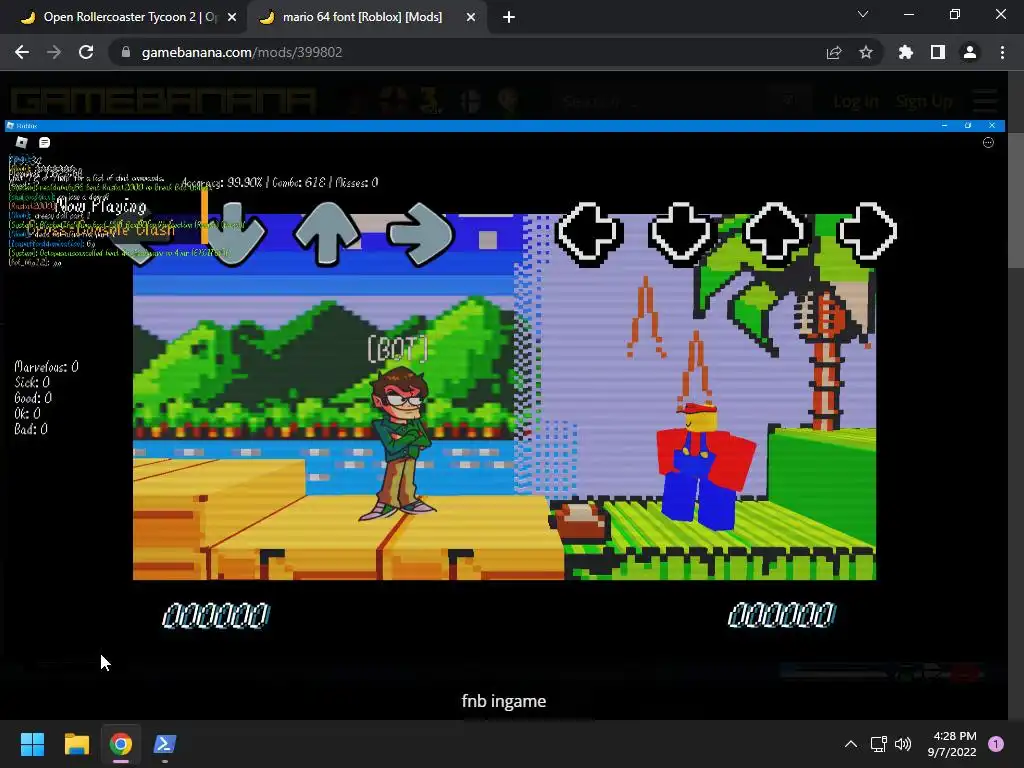The height and width of the screenshot is (768, 1024).
Task: Open PowerShell from the taskbar
Action: click(x=165, y=744)
